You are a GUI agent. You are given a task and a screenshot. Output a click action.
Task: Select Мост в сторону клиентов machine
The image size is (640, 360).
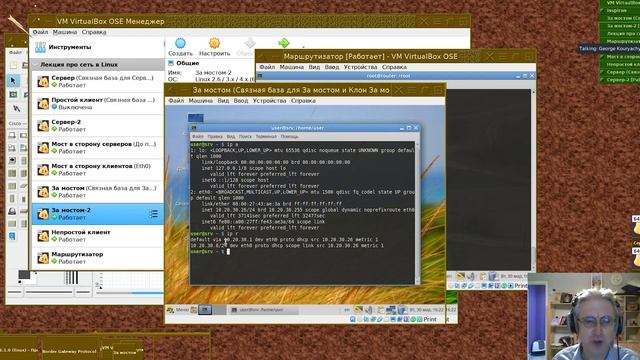pos(98,169)
